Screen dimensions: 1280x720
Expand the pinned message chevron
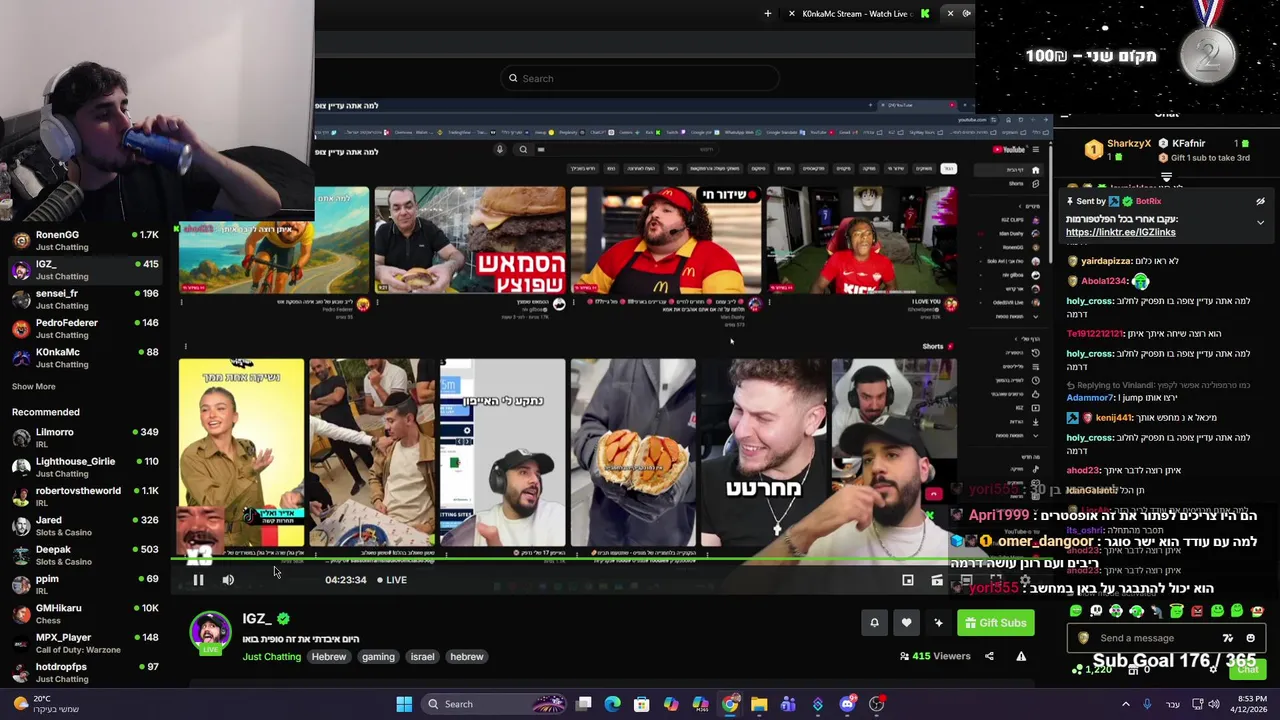click(1260, 222)
